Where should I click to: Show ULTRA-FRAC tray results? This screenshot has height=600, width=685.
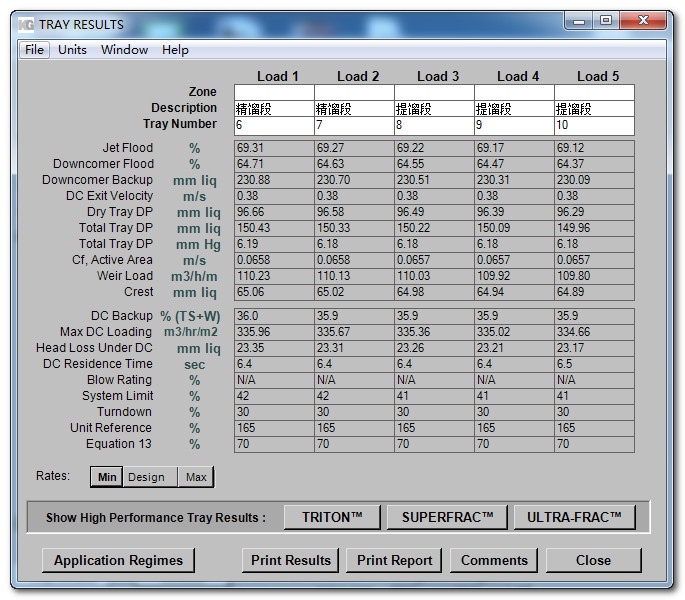(x=574, y=517)
